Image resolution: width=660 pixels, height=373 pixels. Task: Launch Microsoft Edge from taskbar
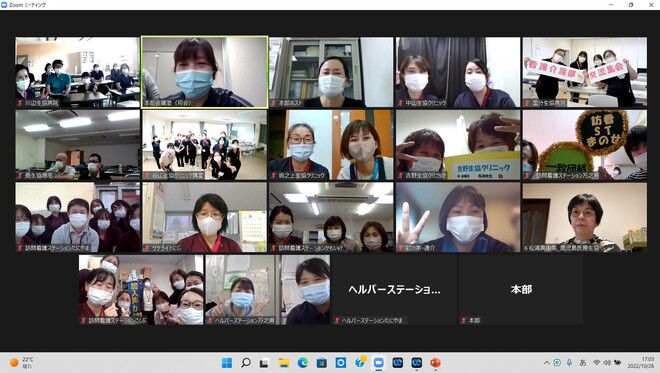(x=303, y=362)
